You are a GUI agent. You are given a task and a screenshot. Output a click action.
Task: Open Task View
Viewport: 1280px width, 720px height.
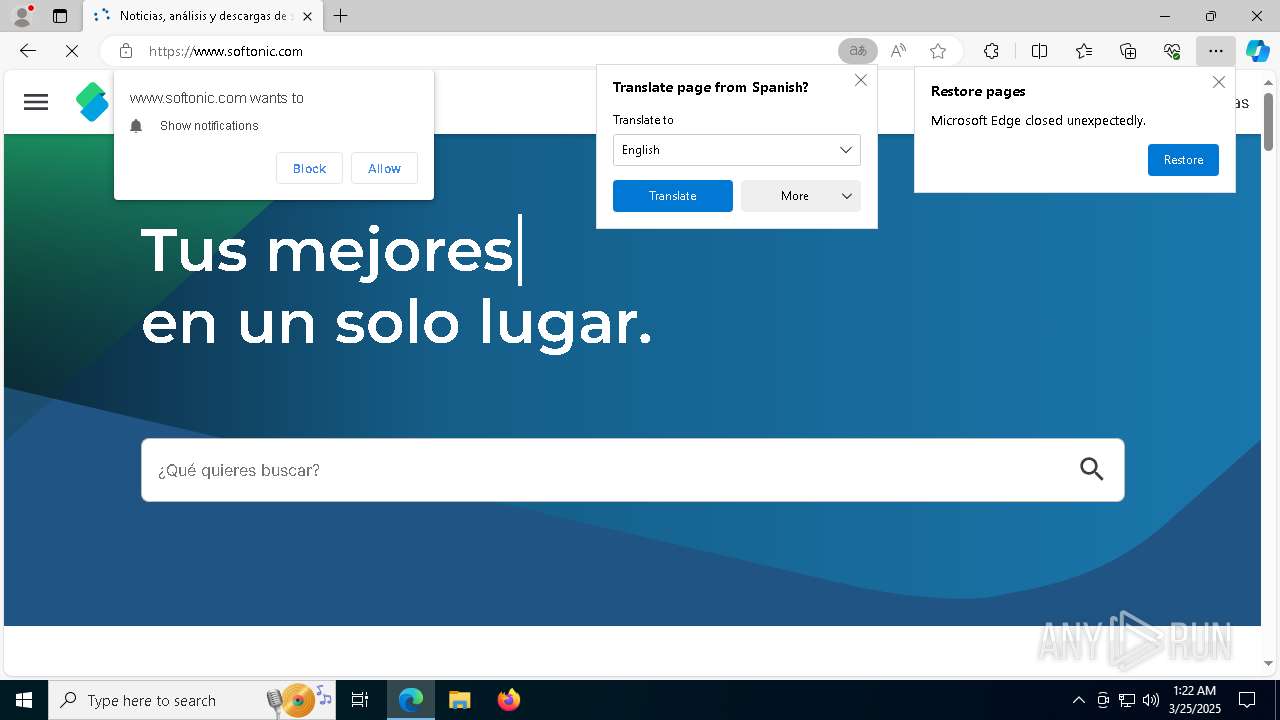pos(360,700)
